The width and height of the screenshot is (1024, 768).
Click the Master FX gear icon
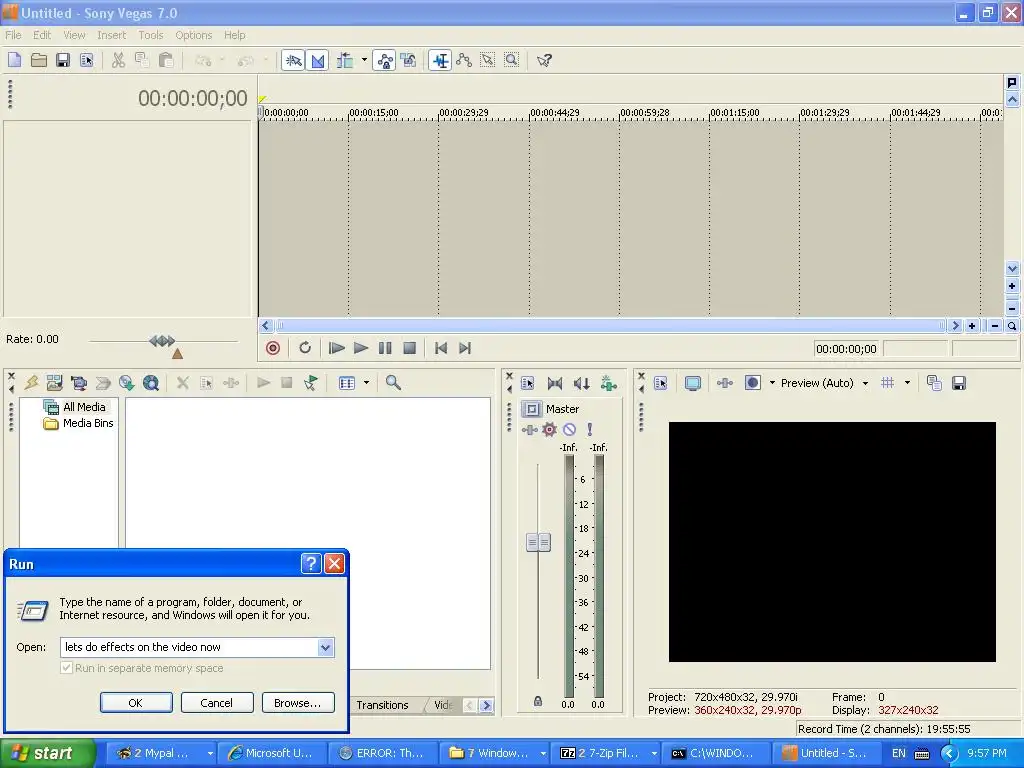549,429
